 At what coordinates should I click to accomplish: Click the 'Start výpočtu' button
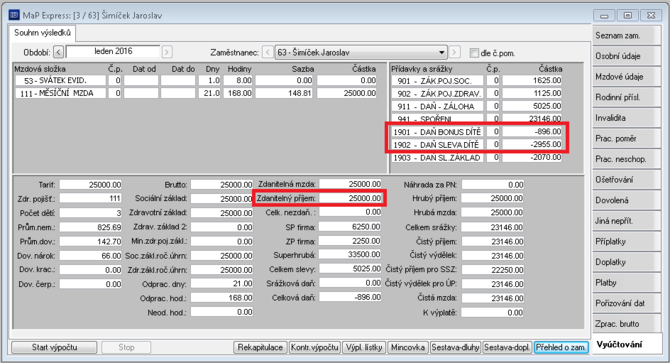(x=54, y=347)
